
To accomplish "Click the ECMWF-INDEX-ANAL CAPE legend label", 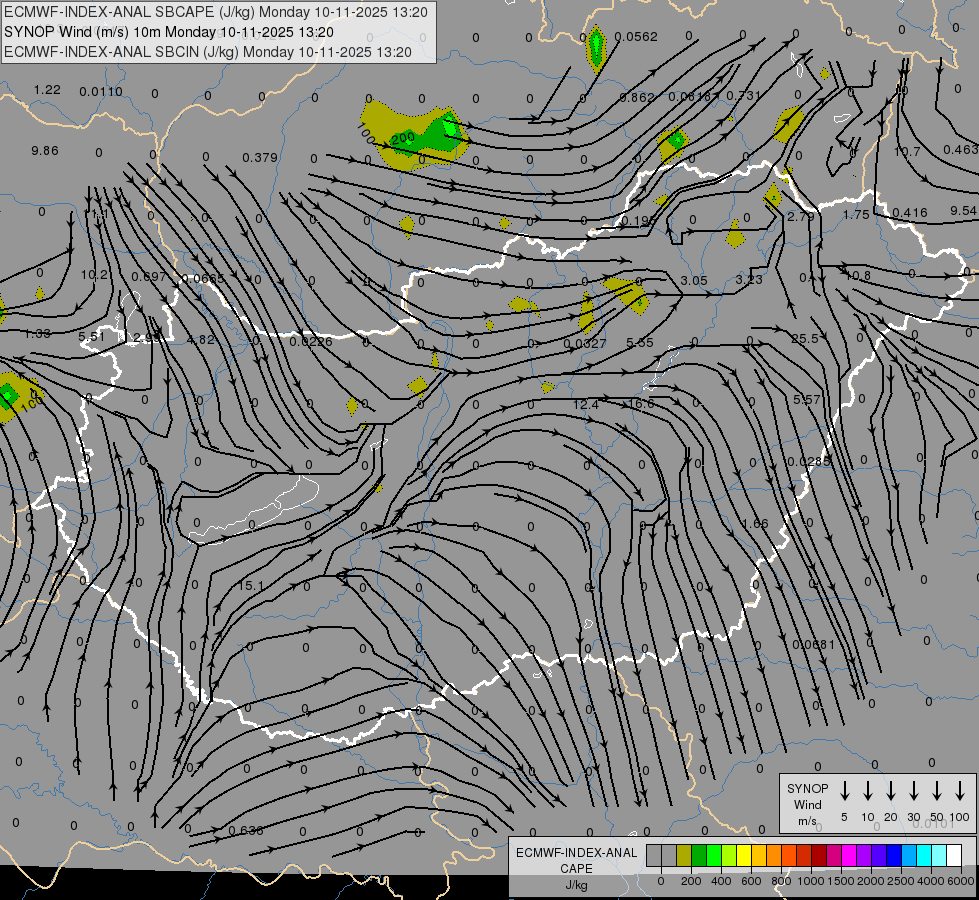I will pyautogui.click(x=576, y=868).
